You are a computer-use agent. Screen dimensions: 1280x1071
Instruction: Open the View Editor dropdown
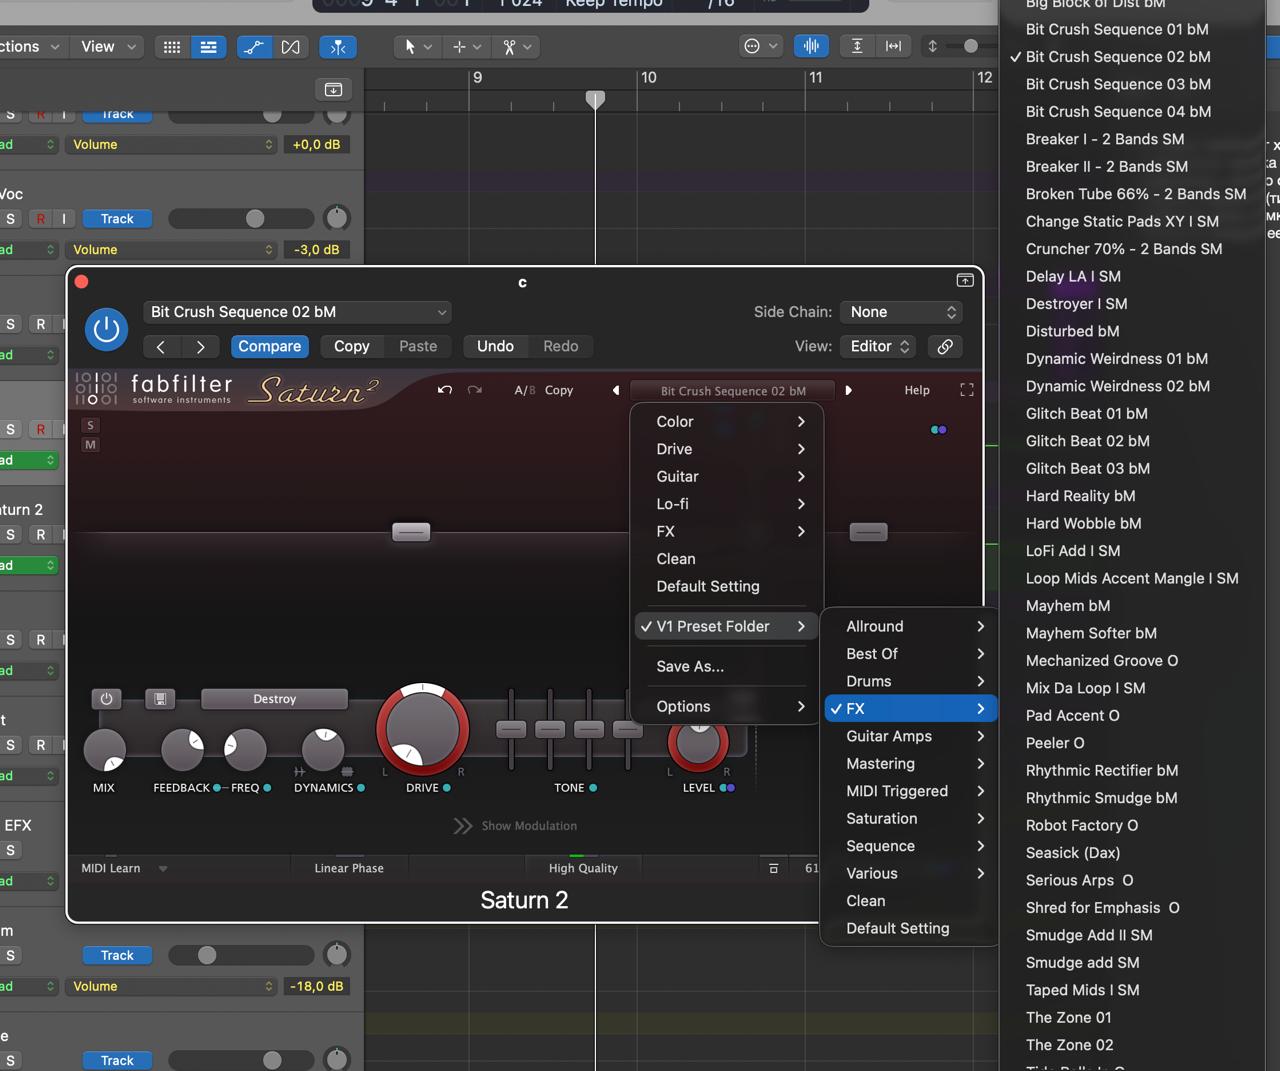click(x=879, y=346)
